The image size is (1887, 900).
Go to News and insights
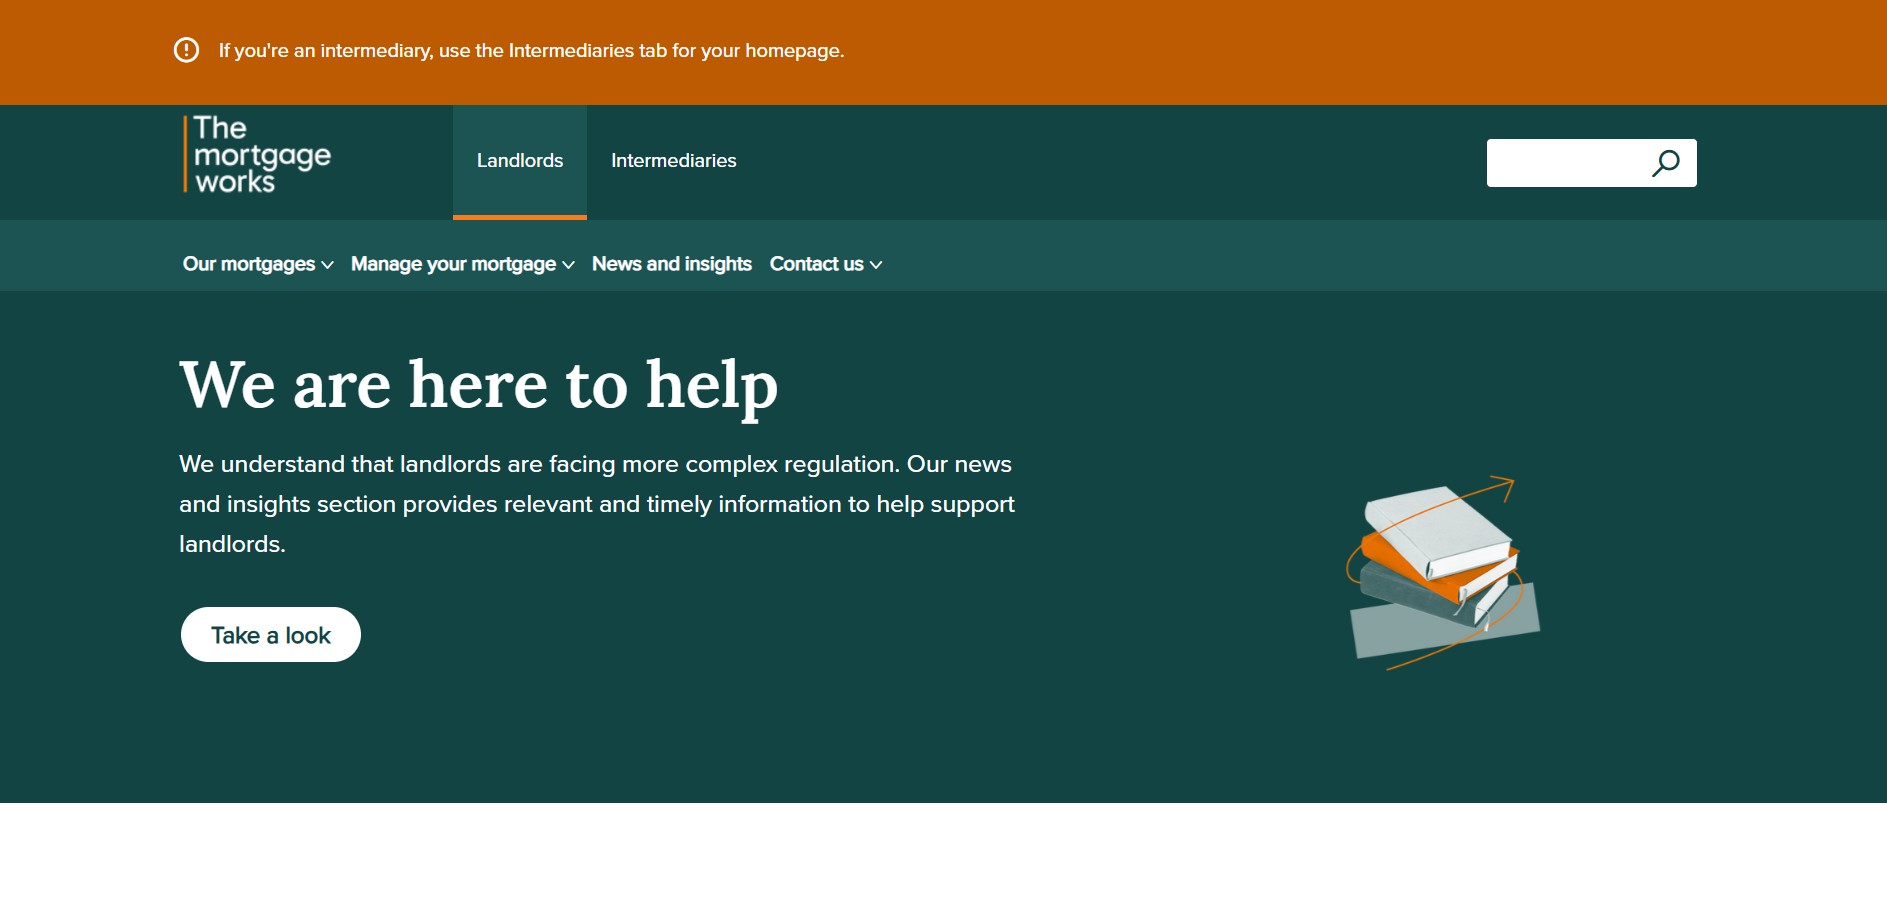671,264
